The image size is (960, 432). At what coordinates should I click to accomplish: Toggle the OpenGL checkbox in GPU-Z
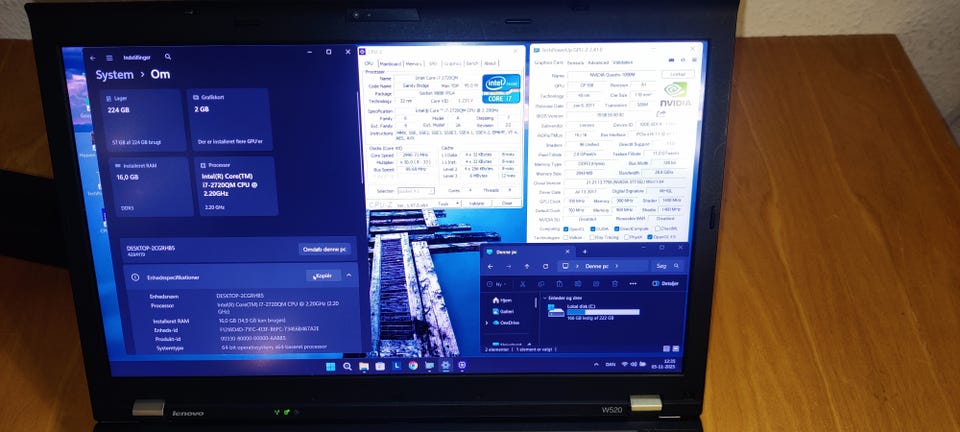click(x=650, y=237)
